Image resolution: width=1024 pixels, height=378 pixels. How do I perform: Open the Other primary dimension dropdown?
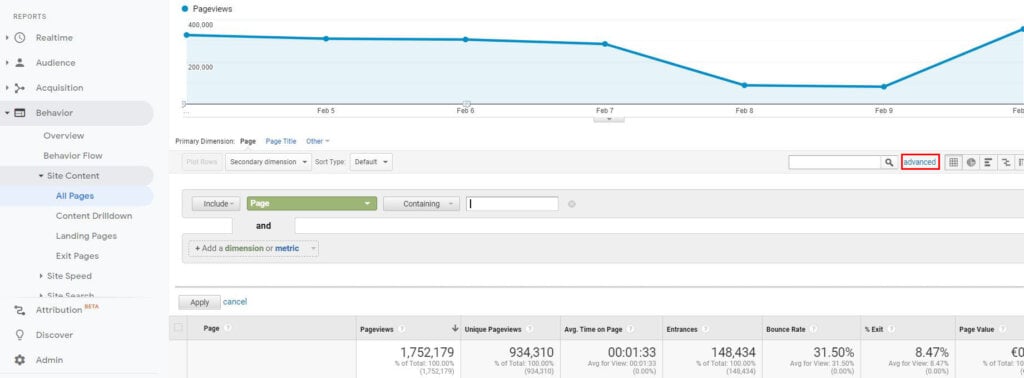pos(317,141)
